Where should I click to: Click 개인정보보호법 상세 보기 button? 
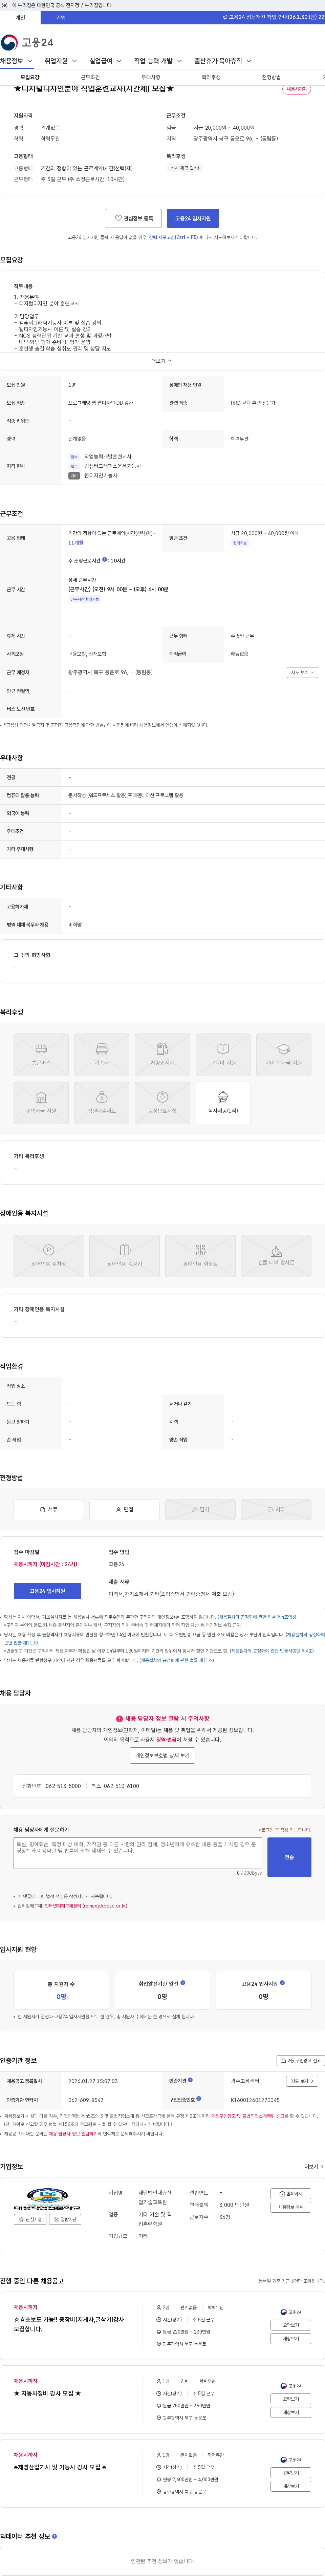coord(162,1755)
